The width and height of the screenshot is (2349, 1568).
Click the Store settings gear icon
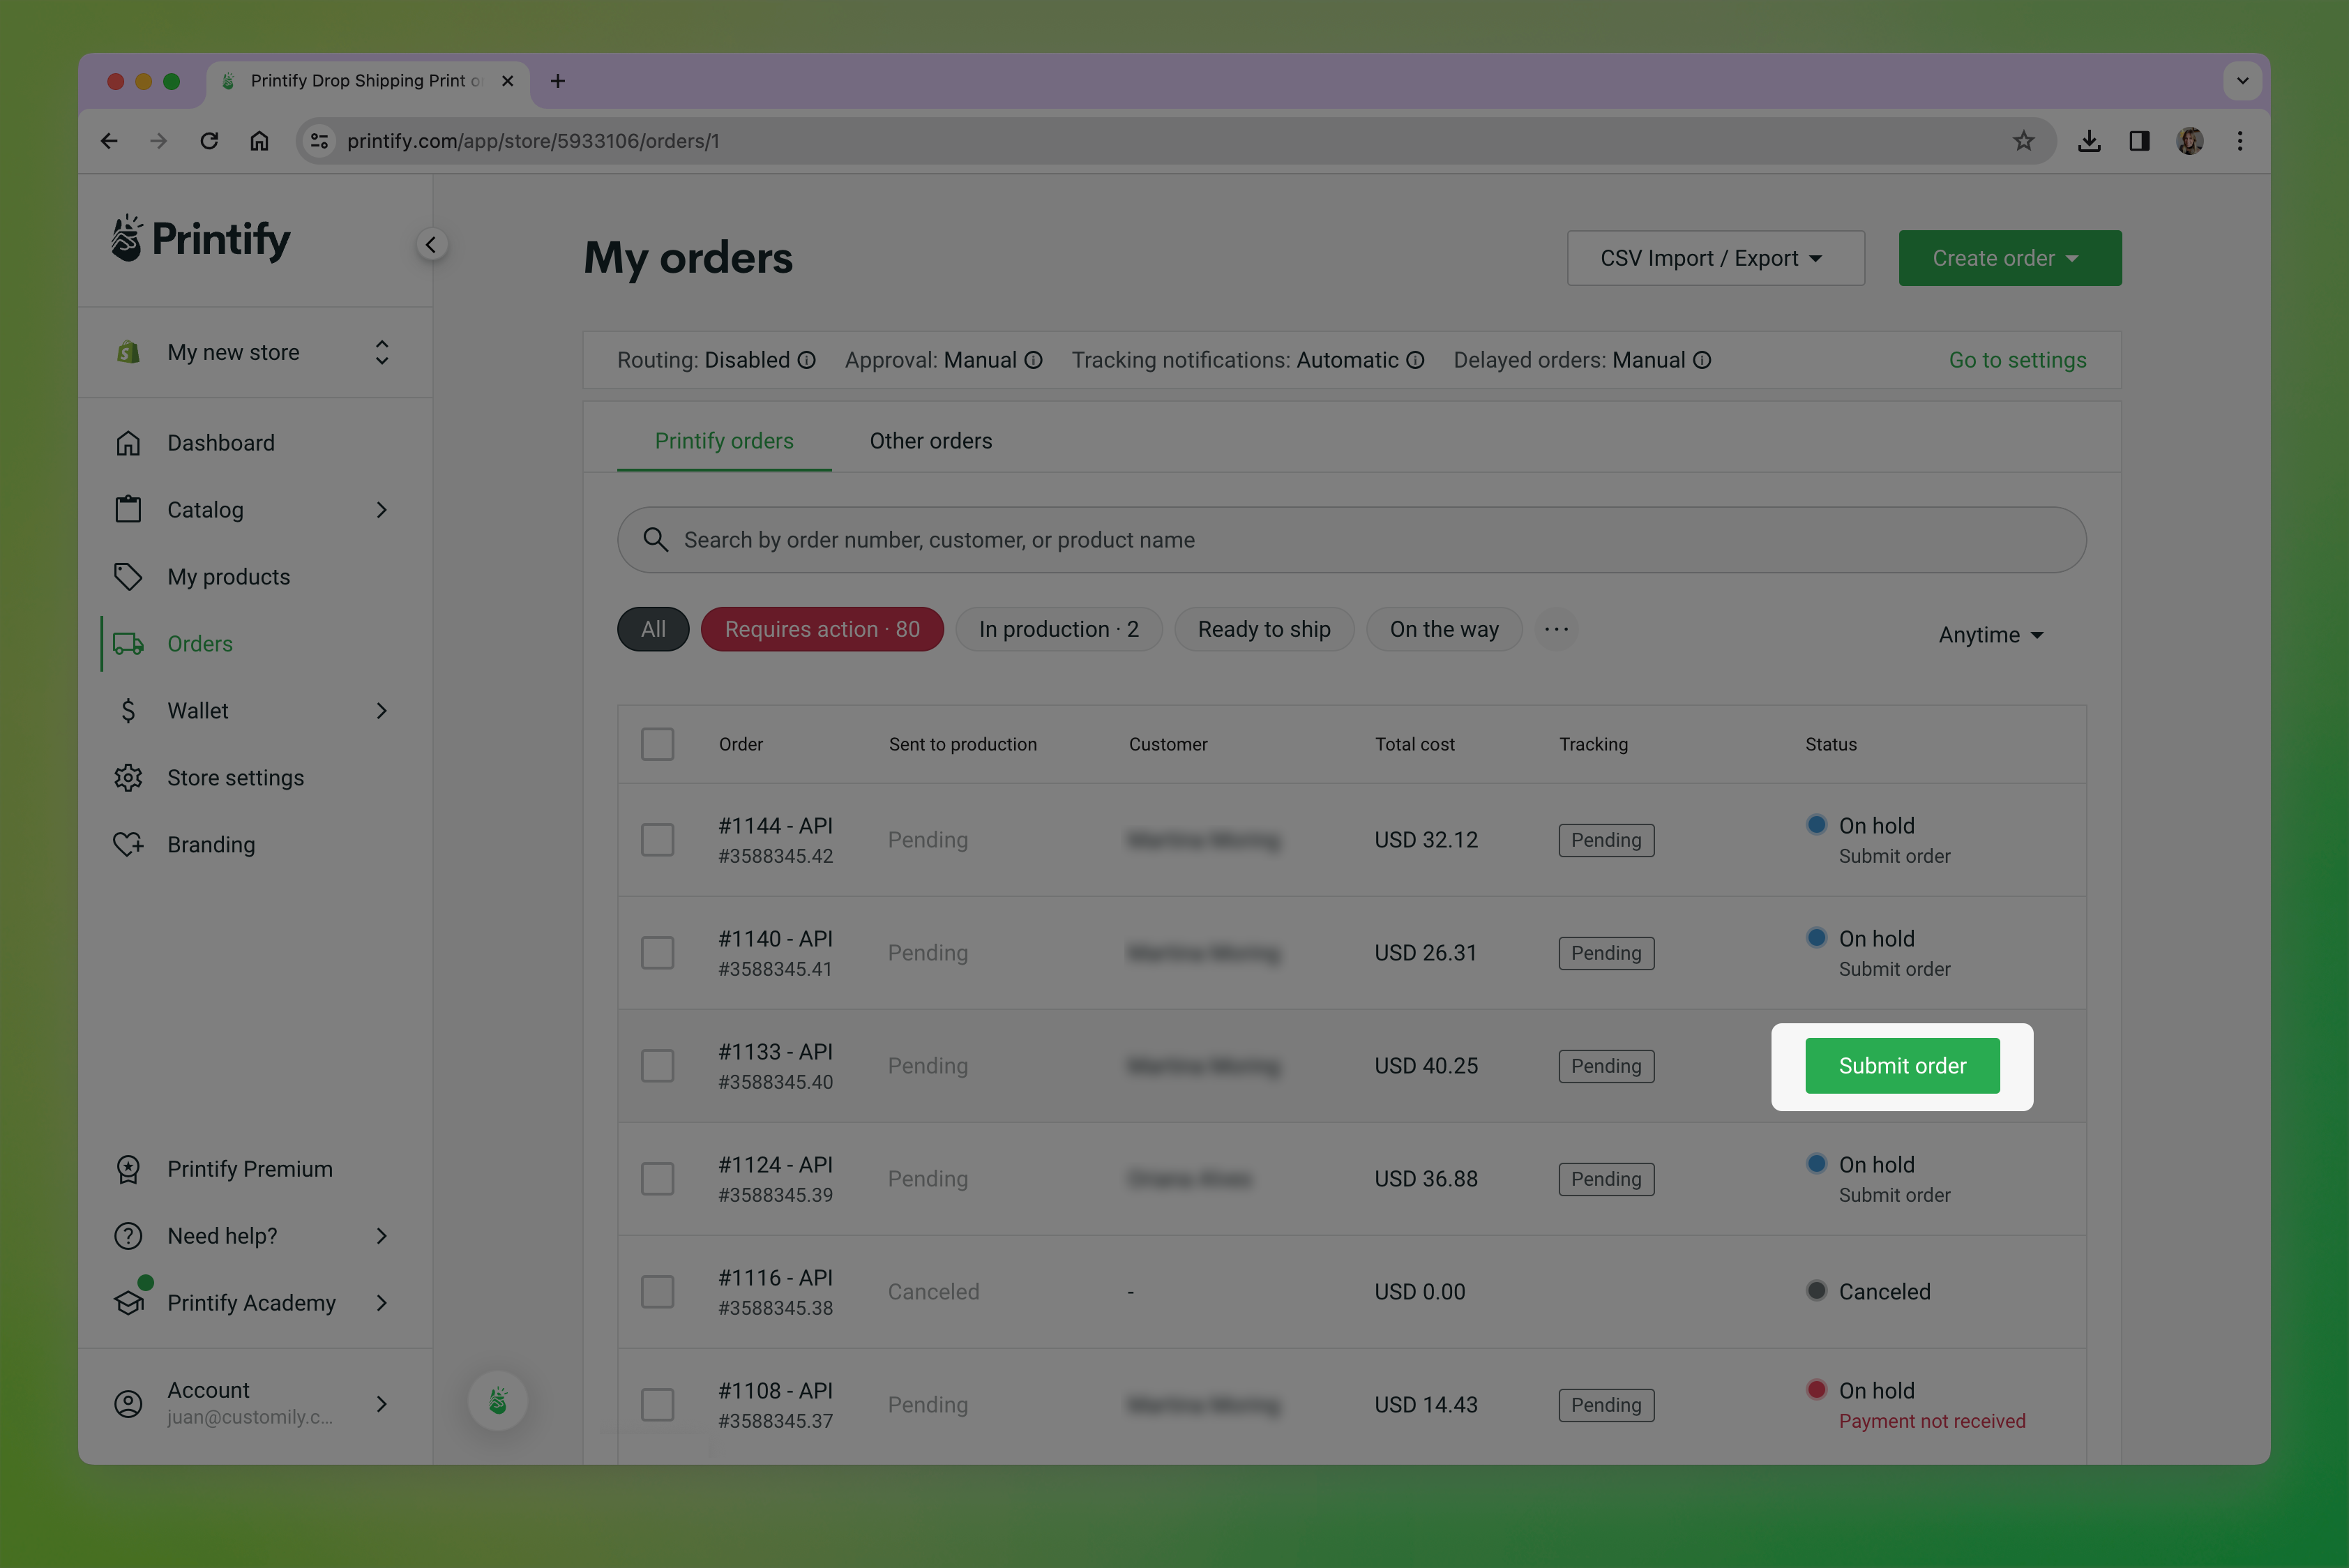click(128, 778)
